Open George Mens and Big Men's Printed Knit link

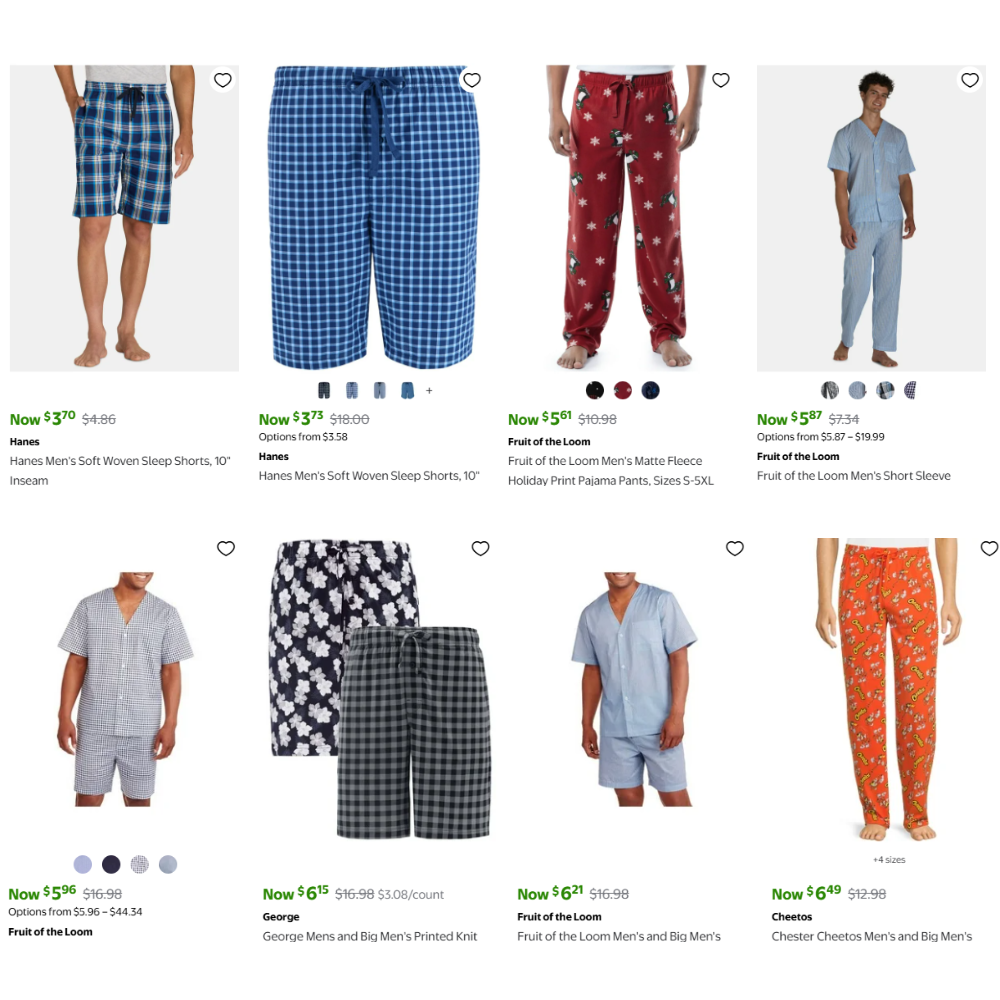tap(370, 936)
